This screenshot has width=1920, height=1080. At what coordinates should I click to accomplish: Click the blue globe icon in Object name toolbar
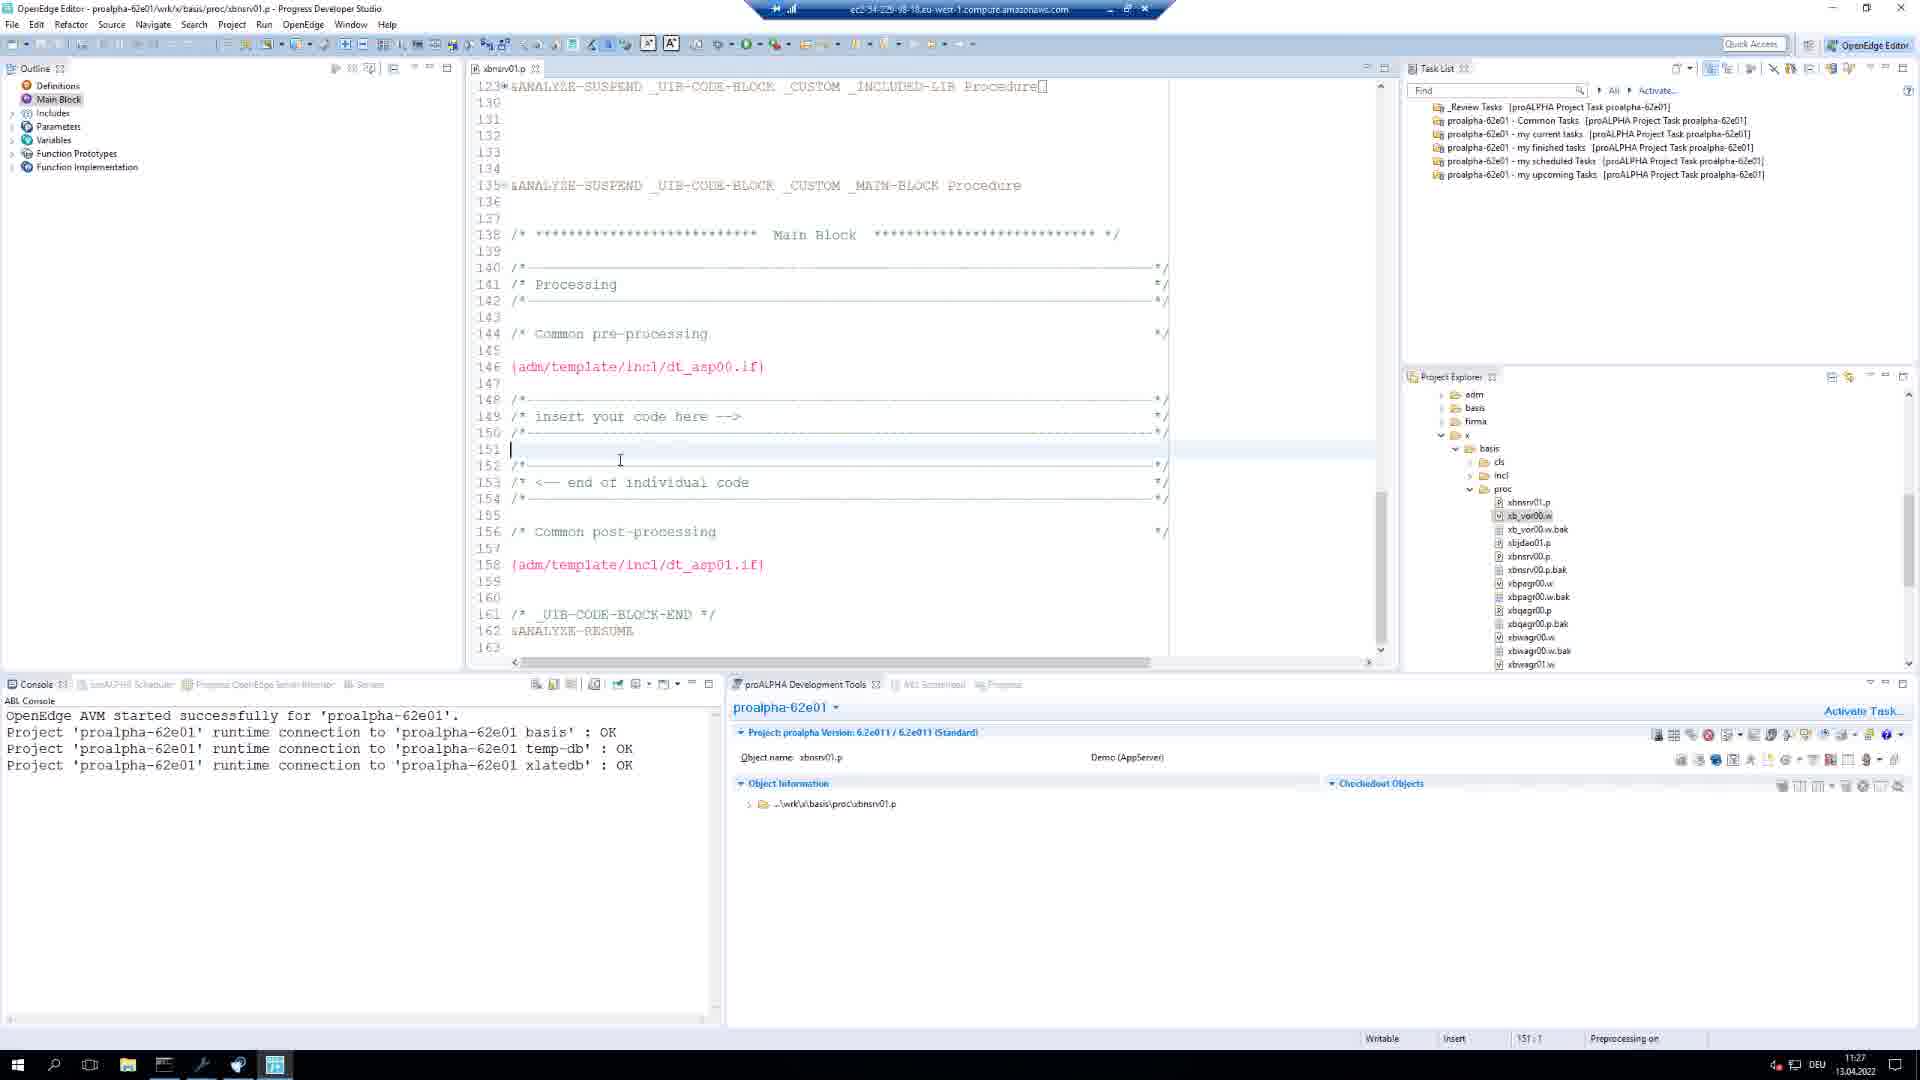1716,760
